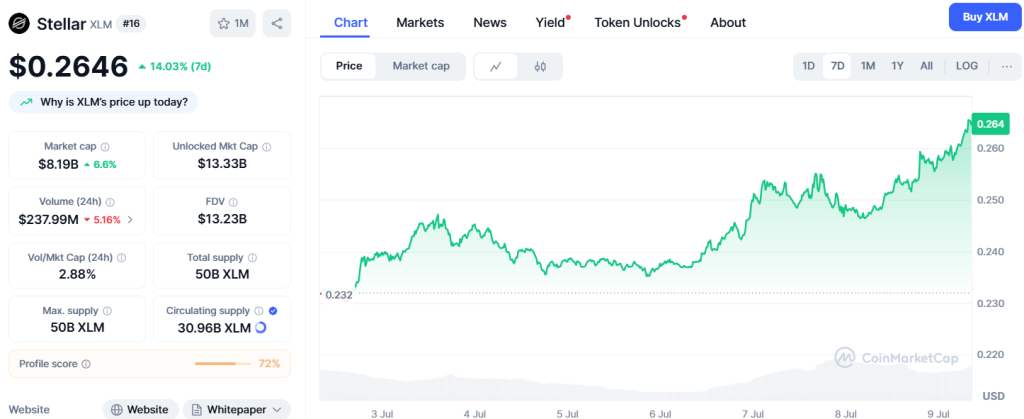Click the 7 Jul date marker
The width and height of the screenshot is (1024, 419).
(x=754, y=414)
